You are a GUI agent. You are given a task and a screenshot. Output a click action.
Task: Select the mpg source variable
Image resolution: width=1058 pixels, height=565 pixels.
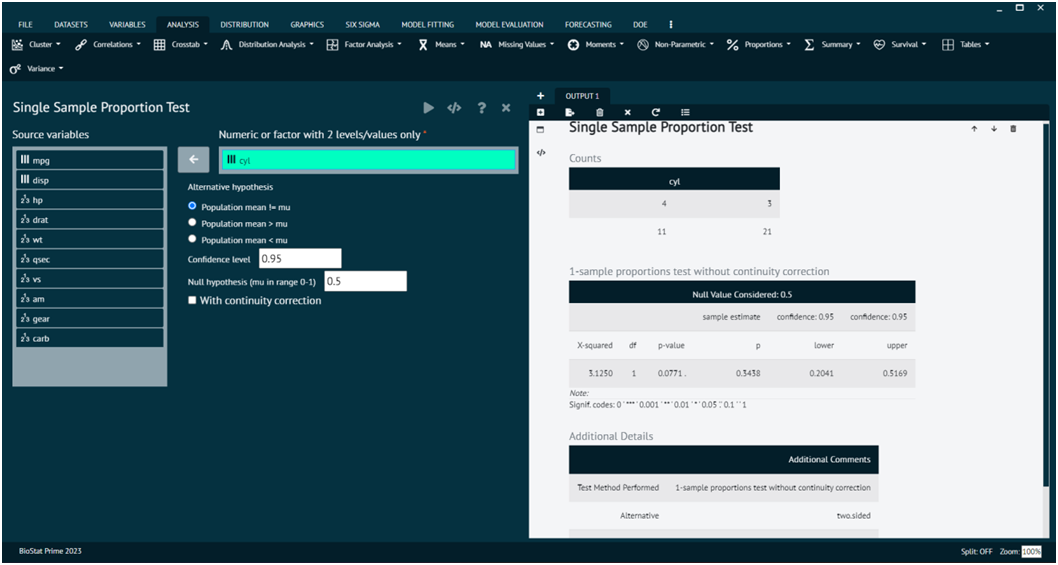click(x=90, y=160)
